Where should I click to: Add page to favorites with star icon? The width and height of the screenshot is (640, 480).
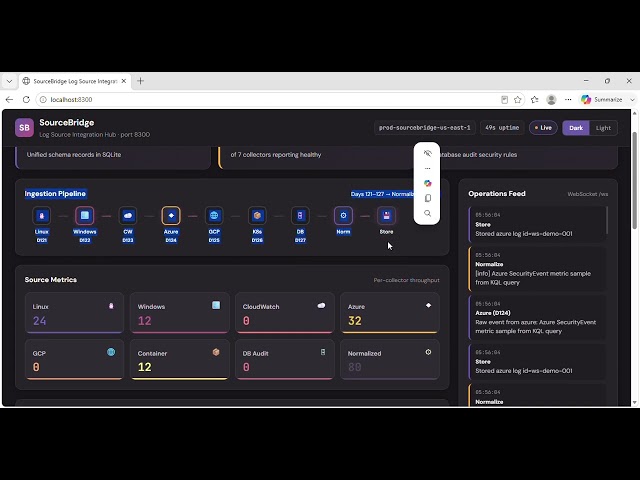coord(518,100)
